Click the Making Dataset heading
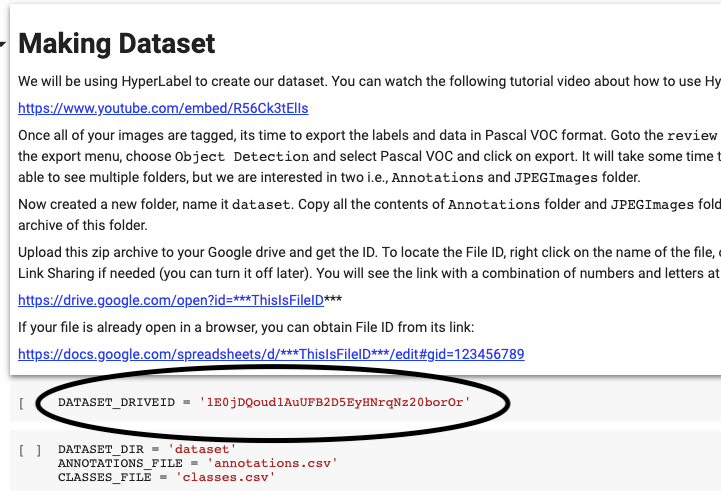 (117, 44)
